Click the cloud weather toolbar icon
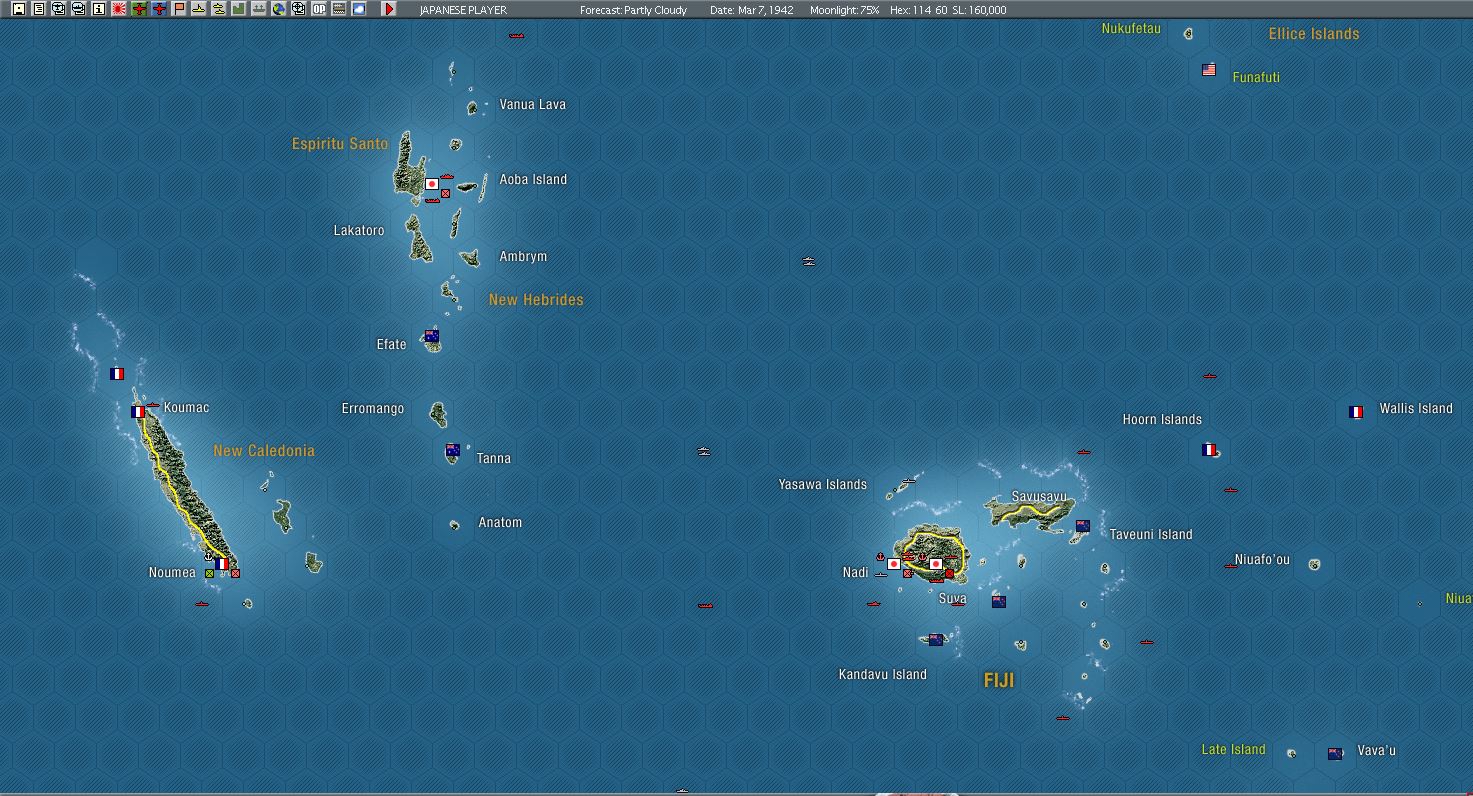1473x796 pixels. tap(359, 9)
